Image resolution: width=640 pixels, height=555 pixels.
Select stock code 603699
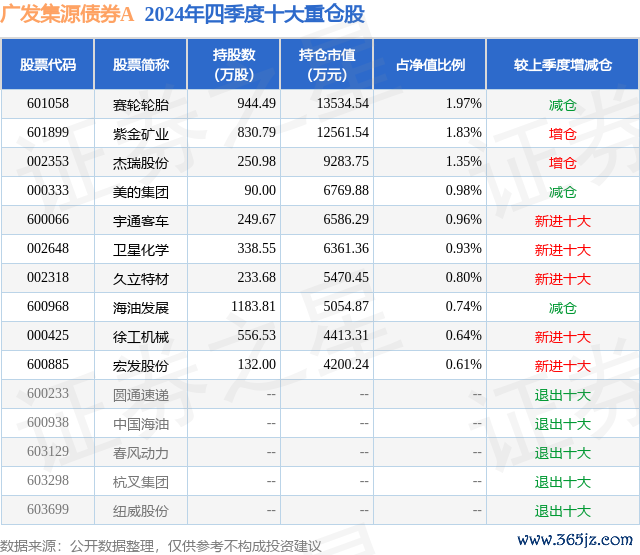pos(48,509)
